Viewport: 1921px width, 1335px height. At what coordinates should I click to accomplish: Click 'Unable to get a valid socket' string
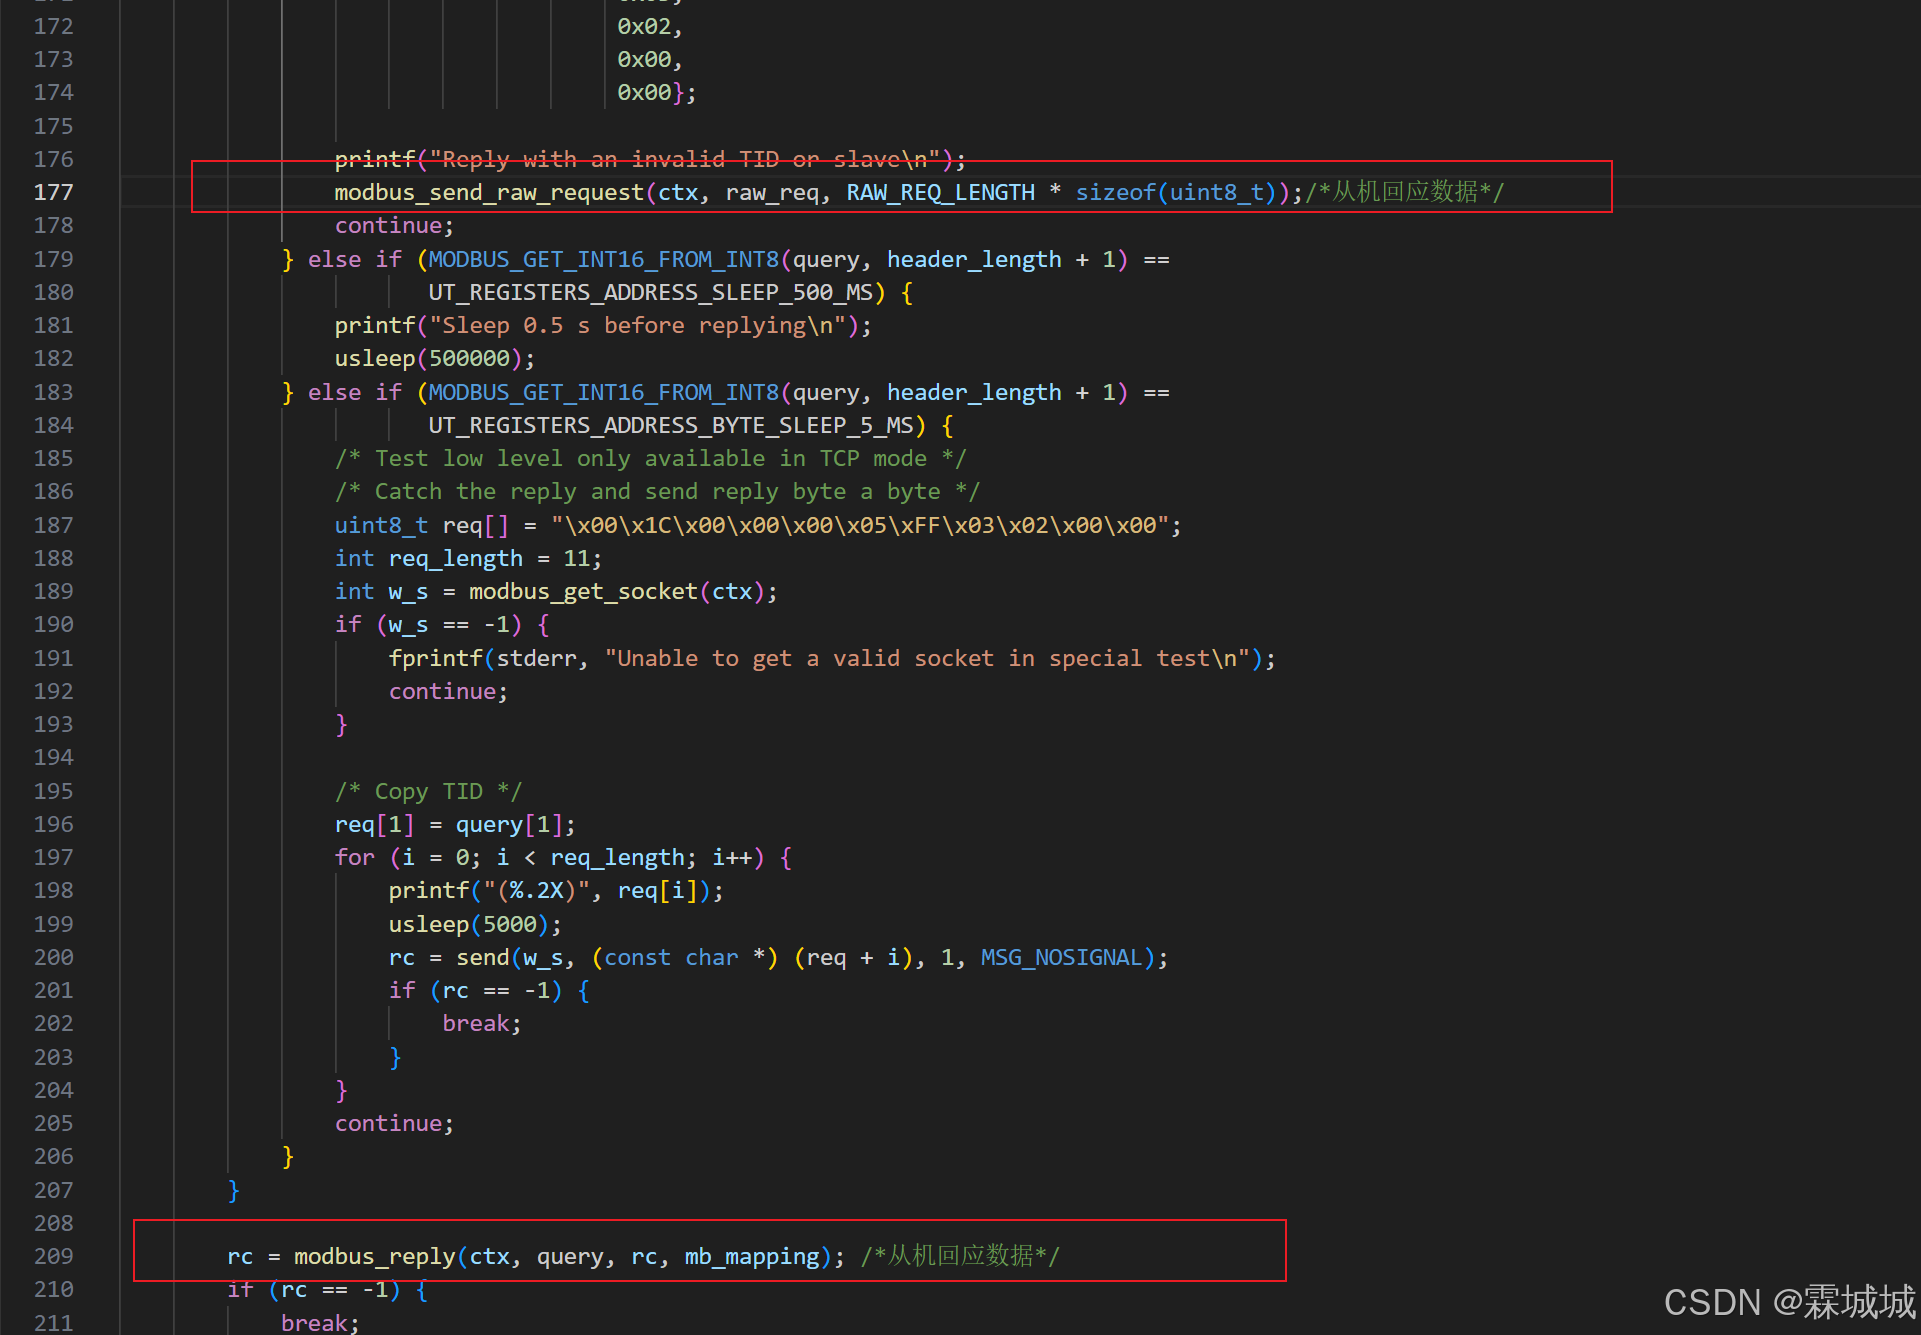point(927,658)
